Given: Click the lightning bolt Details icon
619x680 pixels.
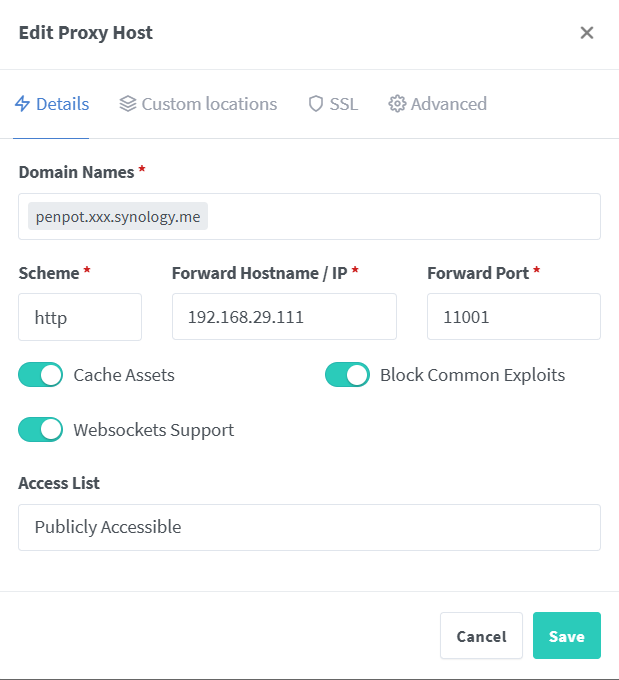Looking at the screenshot, I should pyautogui.click(x=23, y=104).
